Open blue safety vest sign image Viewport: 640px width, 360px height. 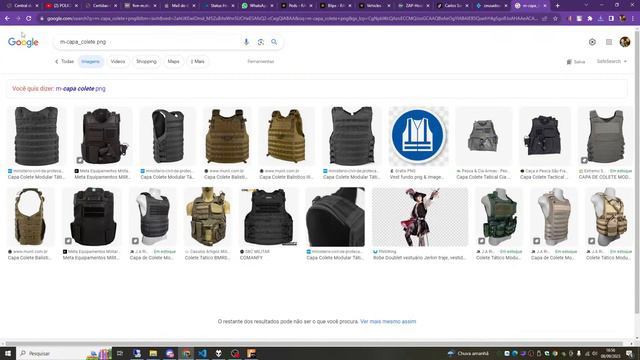point(418,136)
